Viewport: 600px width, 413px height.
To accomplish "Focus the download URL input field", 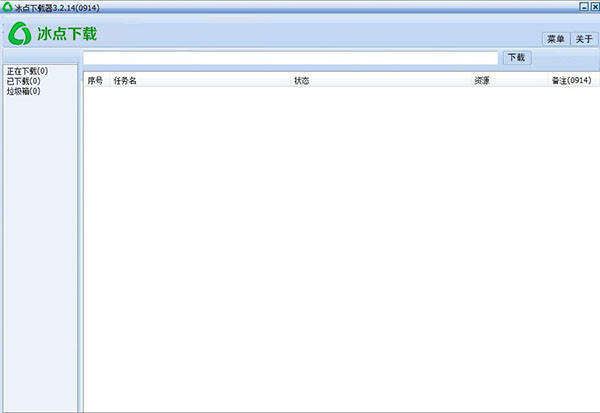I will [x=290, y=58].
